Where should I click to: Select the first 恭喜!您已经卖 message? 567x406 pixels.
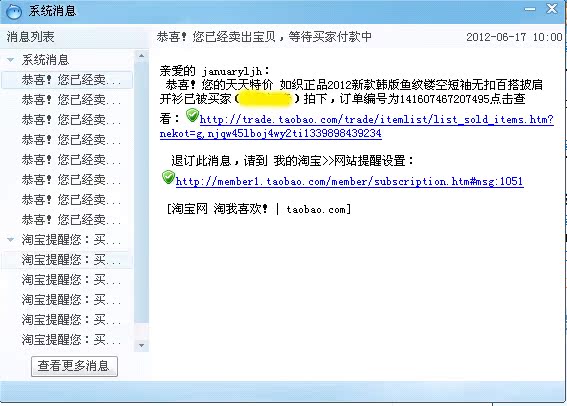coord(67,80)
